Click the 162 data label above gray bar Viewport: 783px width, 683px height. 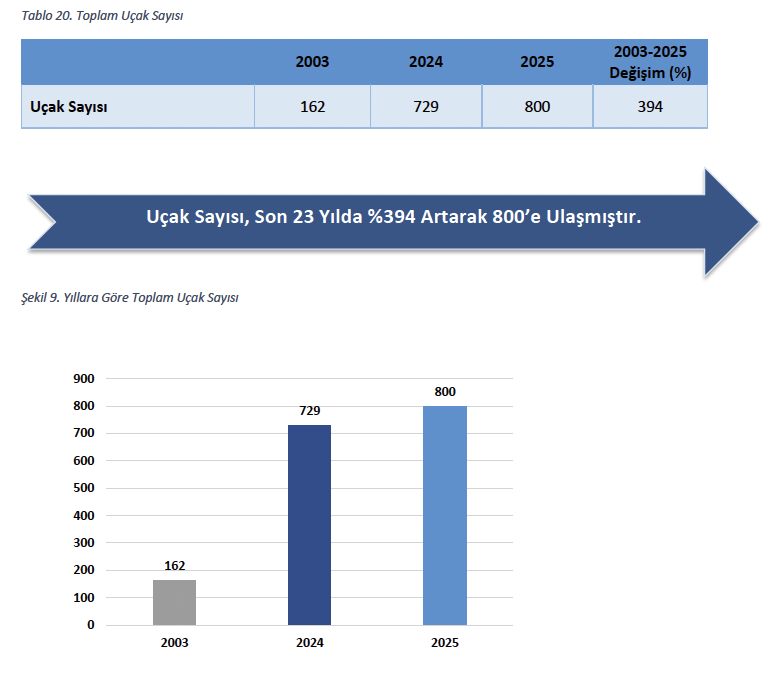pyautogui.click(x=174, y=566)
